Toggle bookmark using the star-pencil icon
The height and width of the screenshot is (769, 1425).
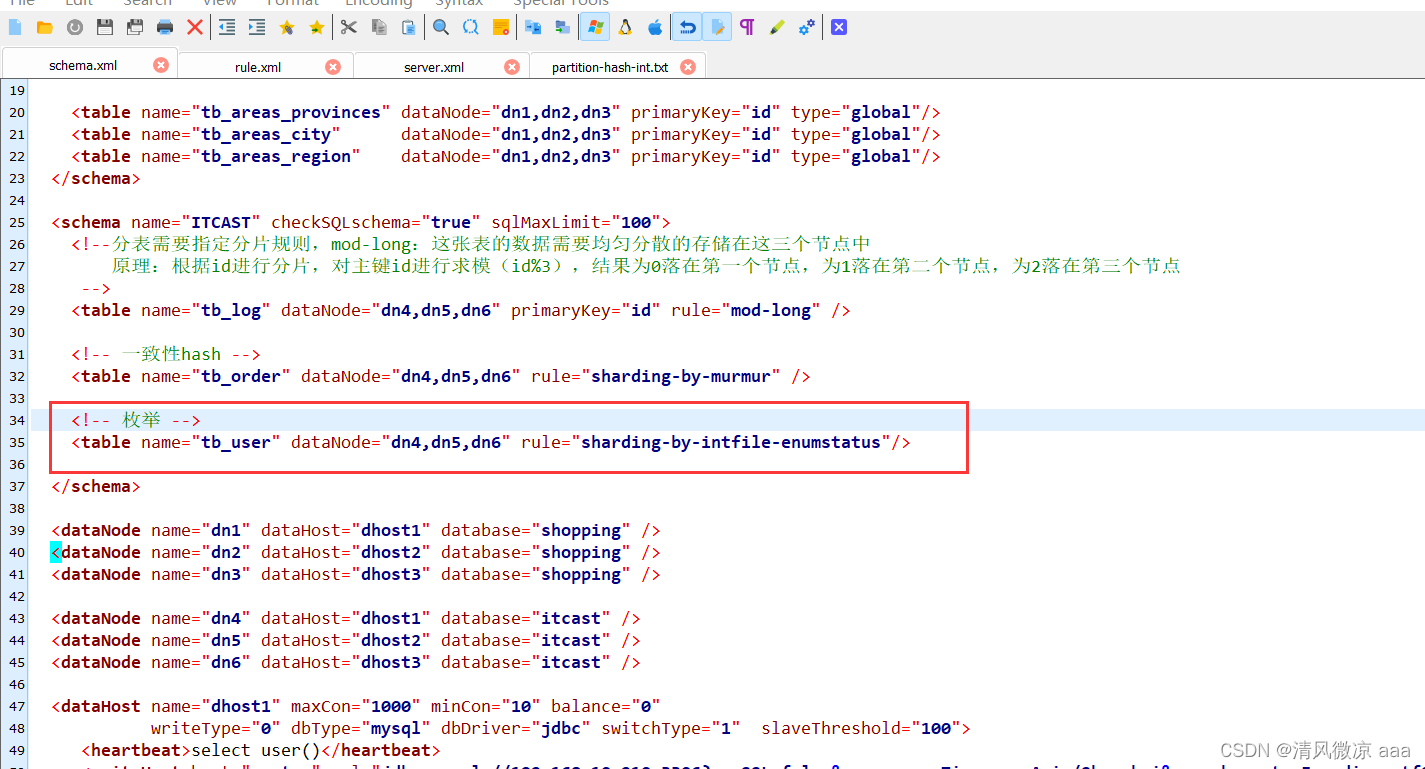click(x=287, y=28)
